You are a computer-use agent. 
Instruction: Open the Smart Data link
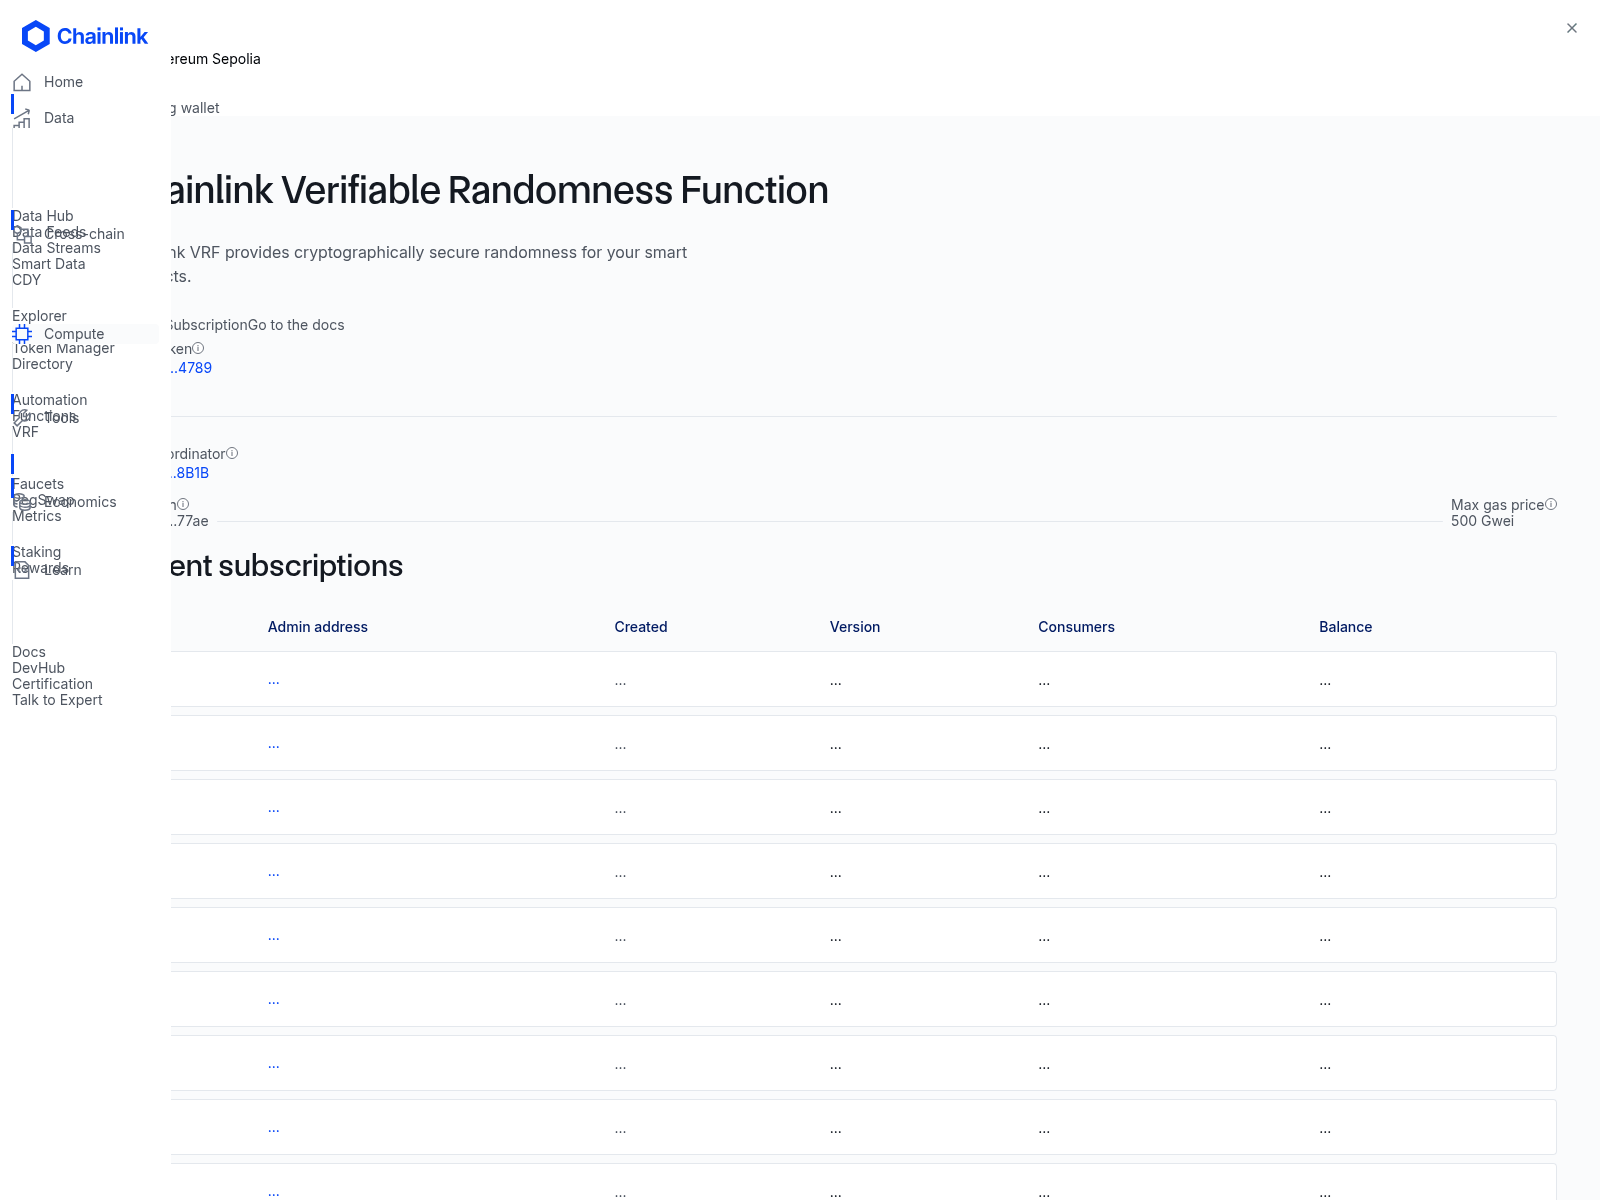coord(48,264)
